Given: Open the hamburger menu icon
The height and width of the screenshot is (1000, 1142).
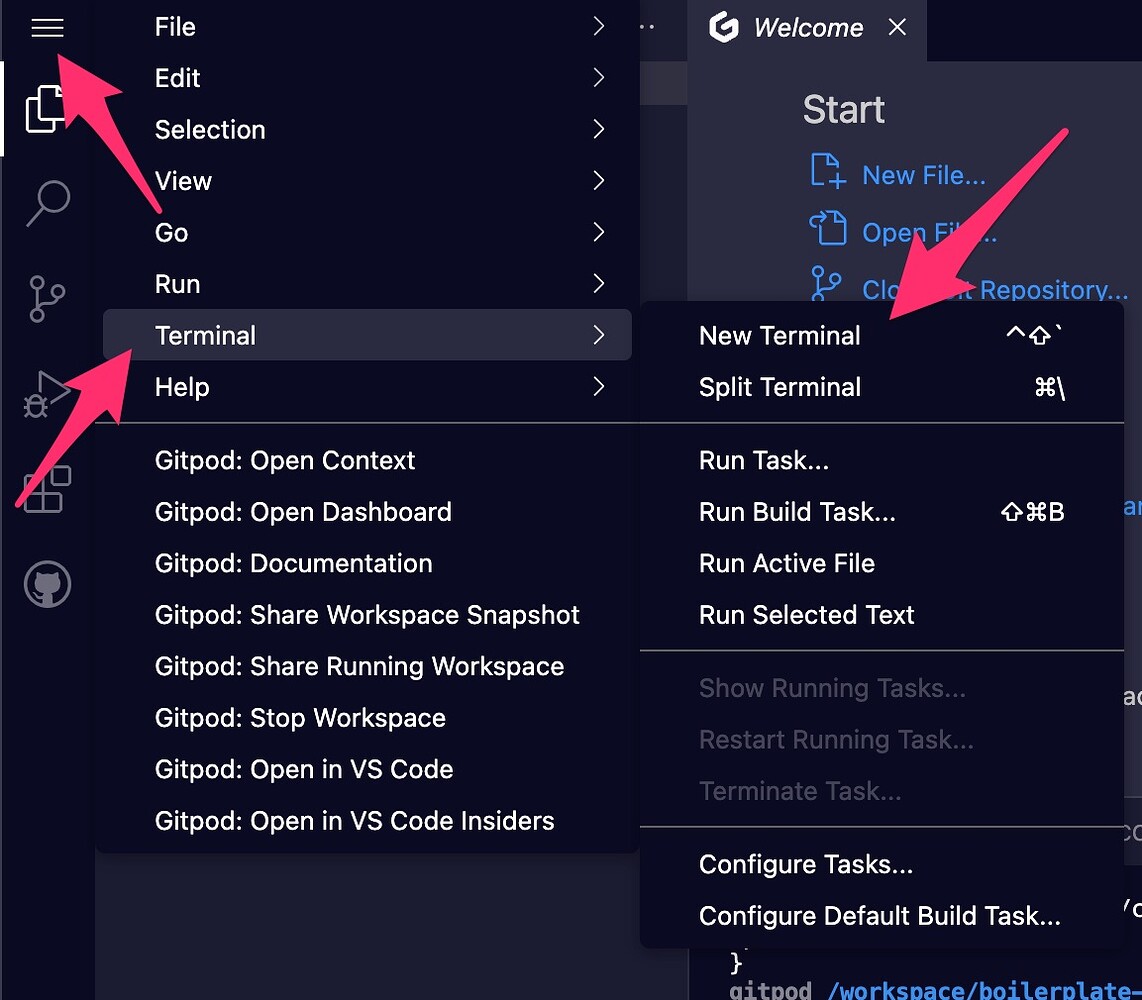Looking at the screenshot, I should tap(47, 28).
